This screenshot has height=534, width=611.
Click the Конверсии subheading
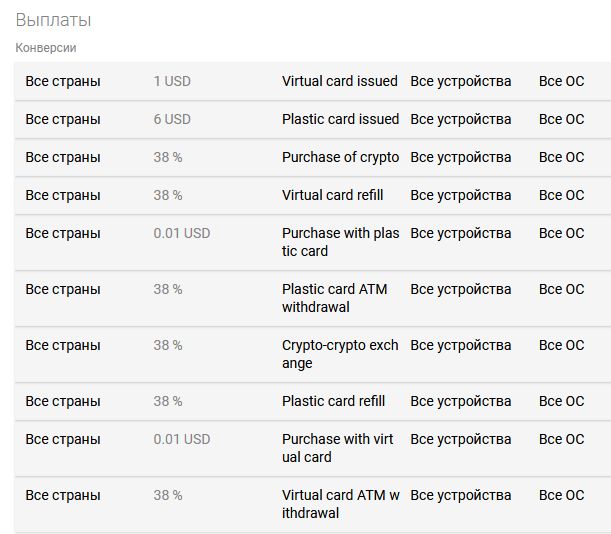pos(46,48)
